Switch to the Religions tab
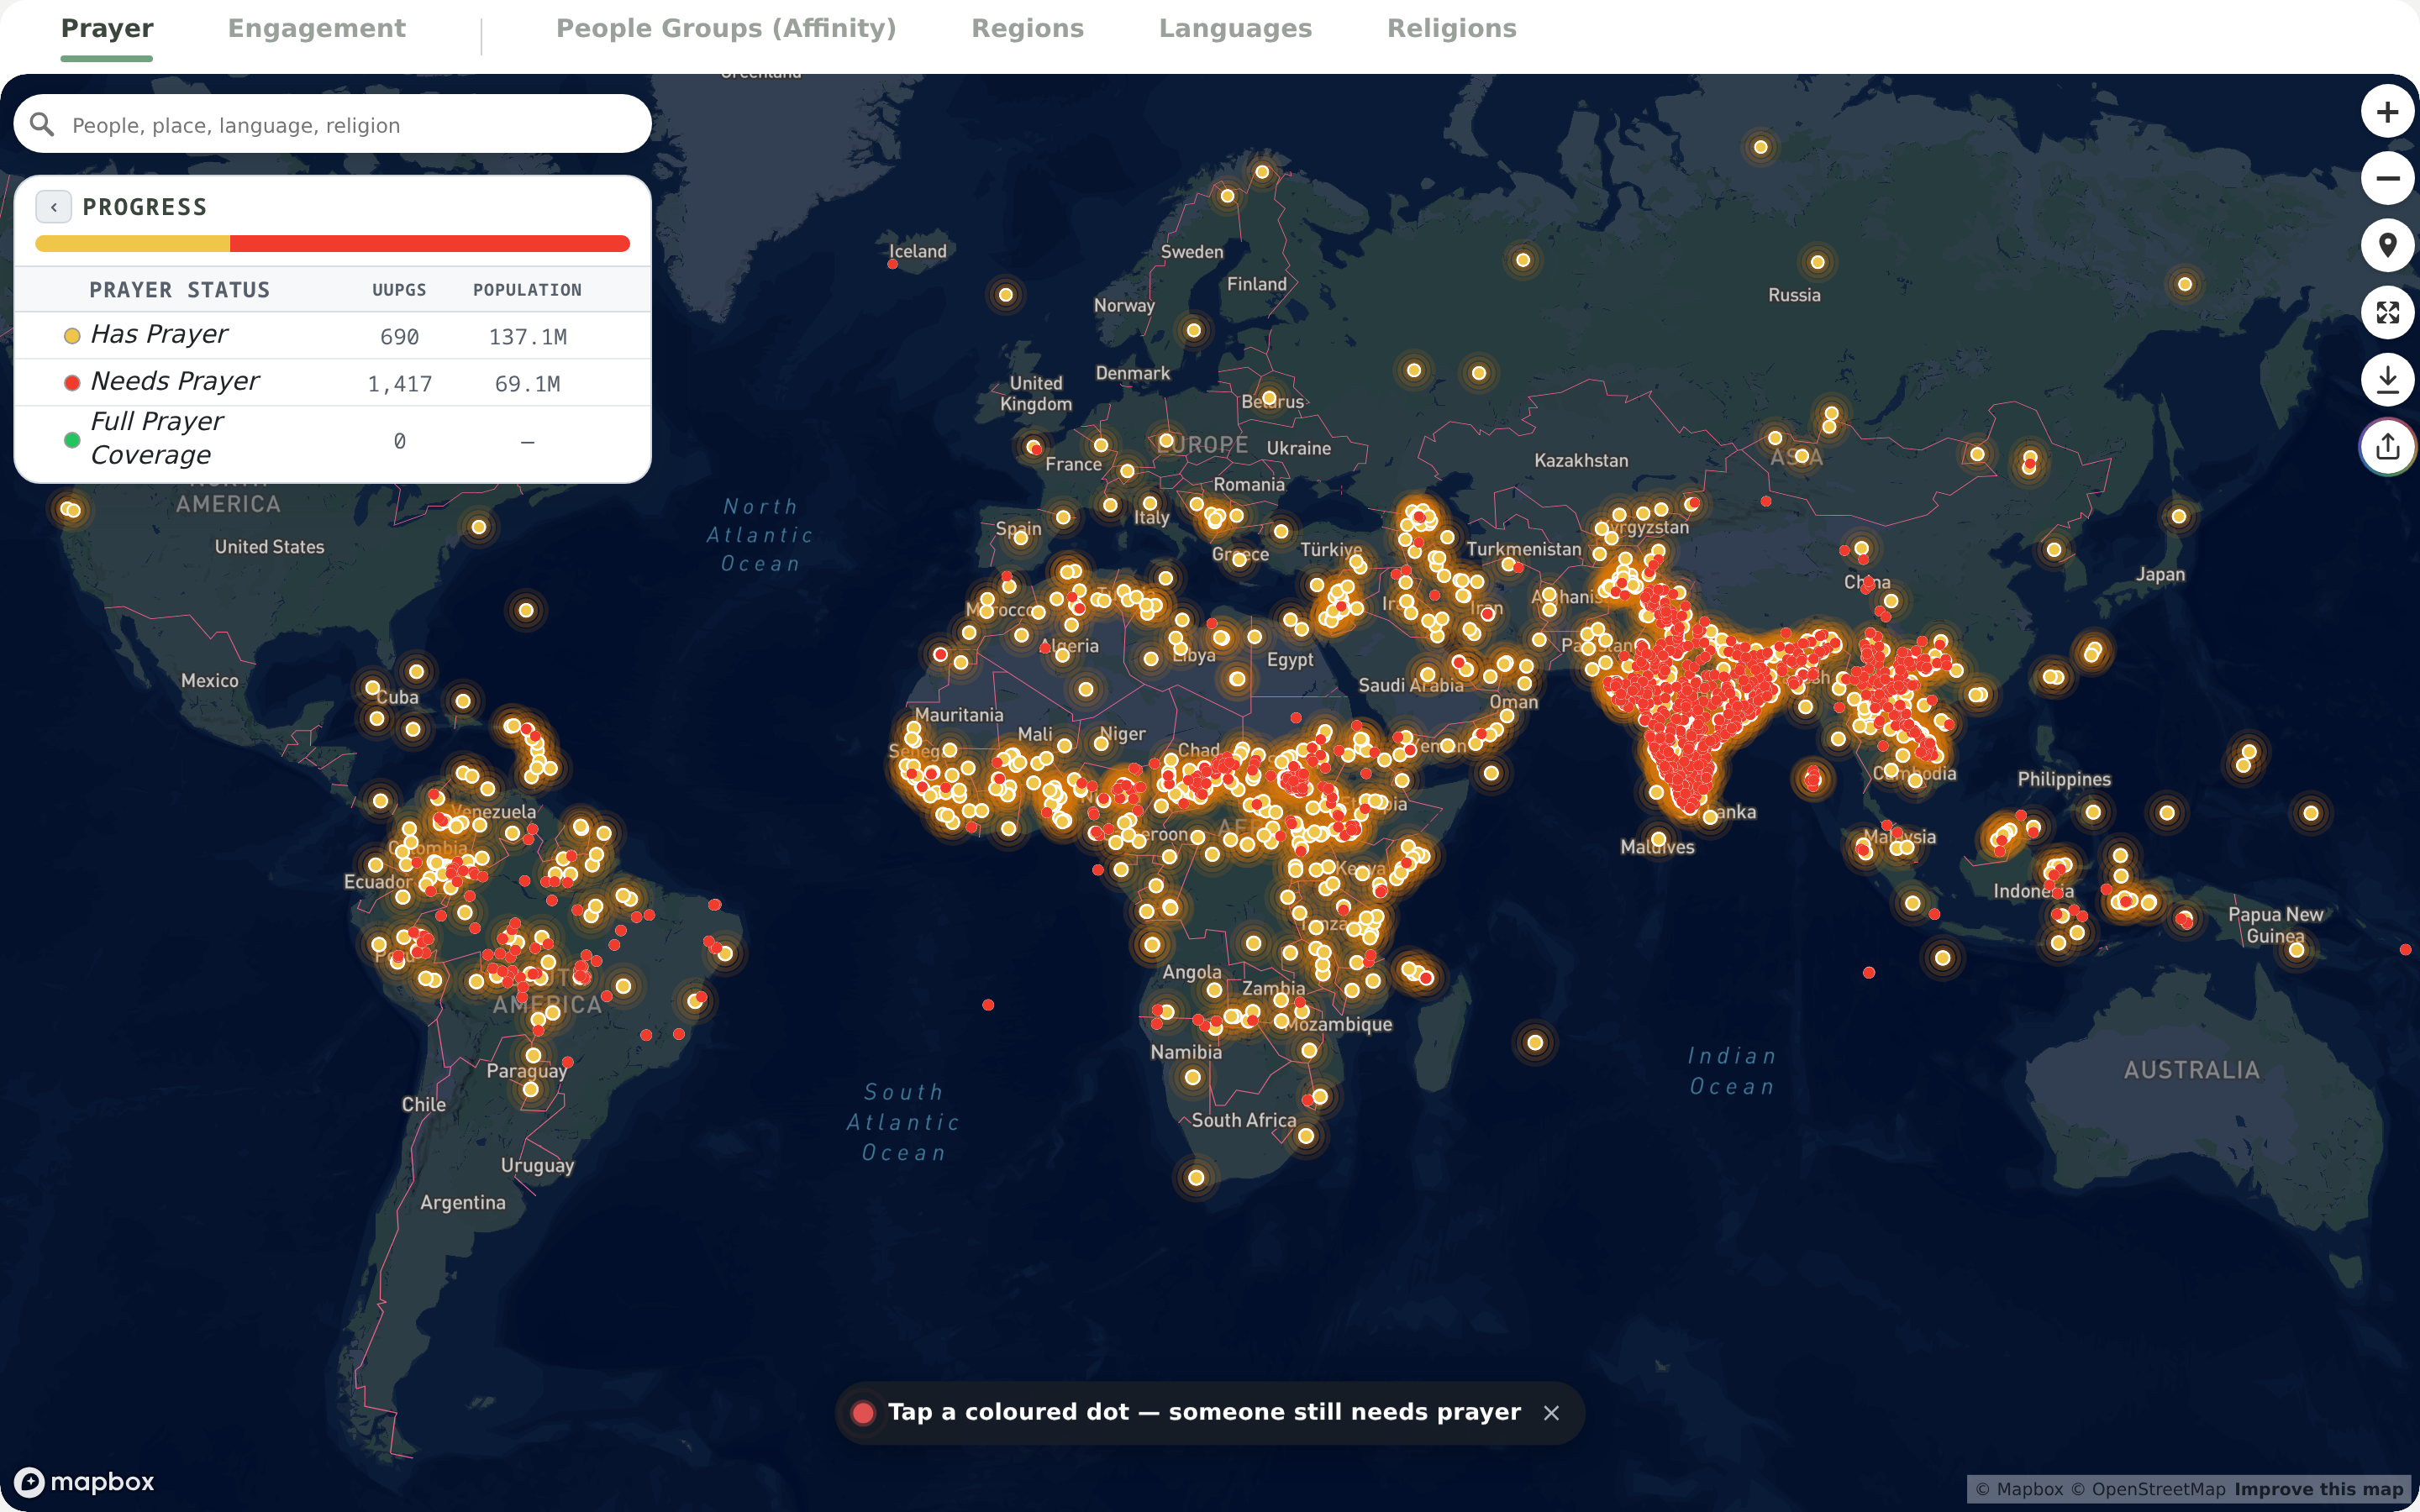Viewport: 2420px width, 1512px height. tap(1451, 28)
